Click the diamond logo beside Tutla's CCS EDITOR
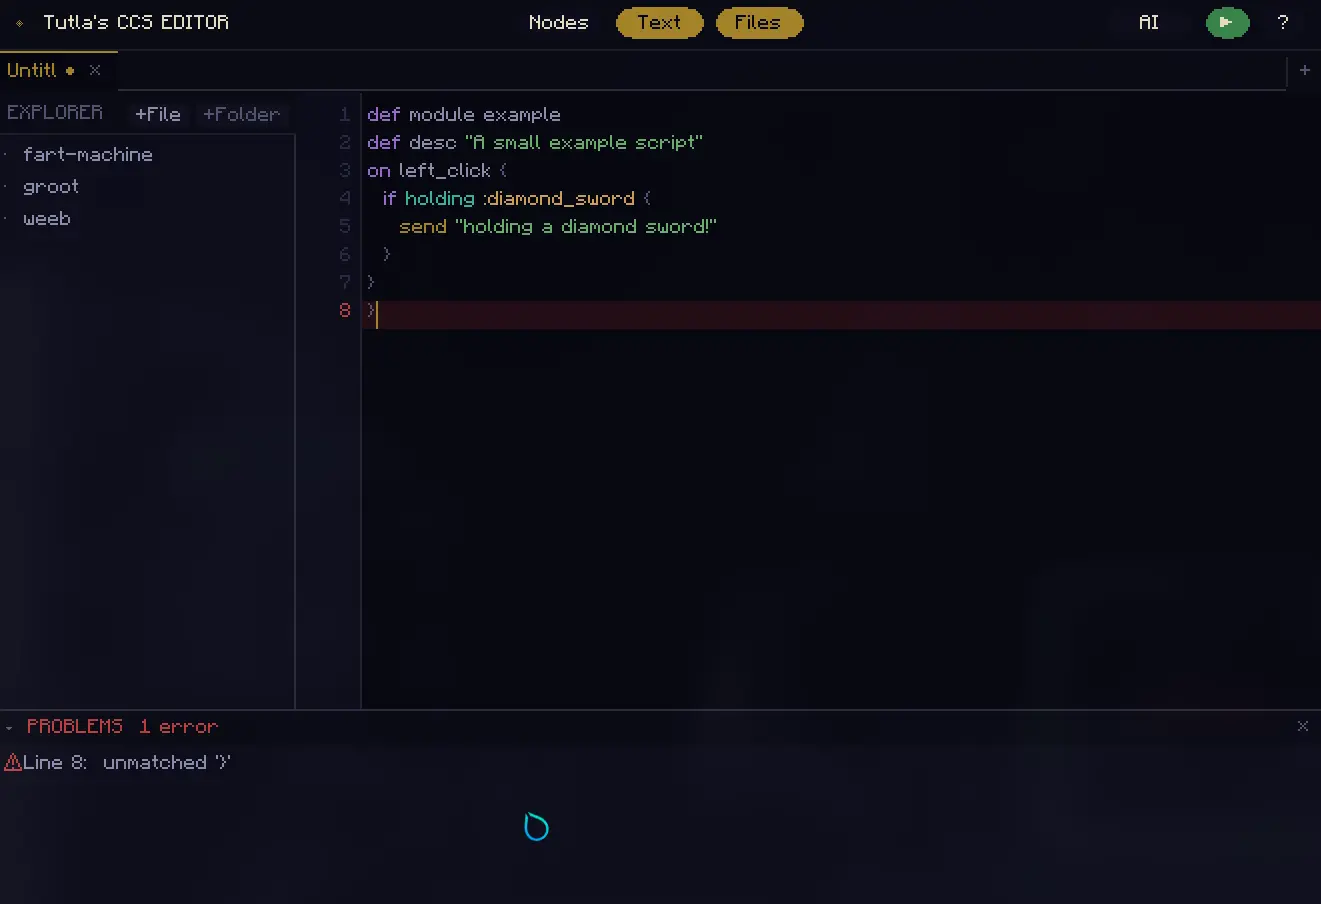Screen dimensions: 1321x904 [x=20, y=22]
